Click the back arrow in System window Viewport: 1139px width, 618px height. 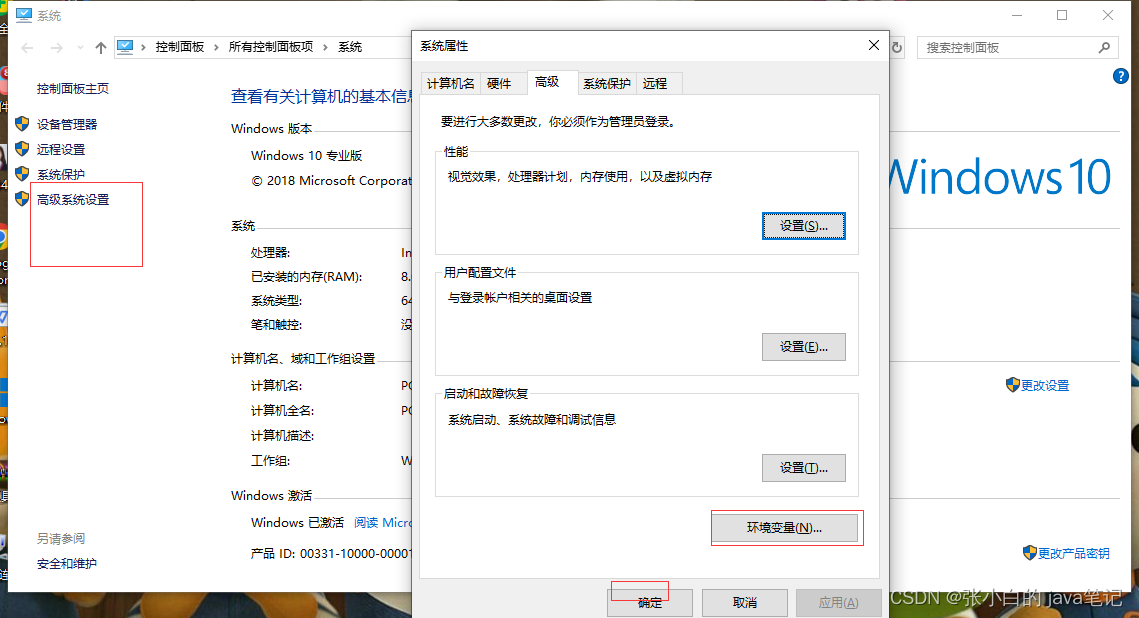[27, 48]
